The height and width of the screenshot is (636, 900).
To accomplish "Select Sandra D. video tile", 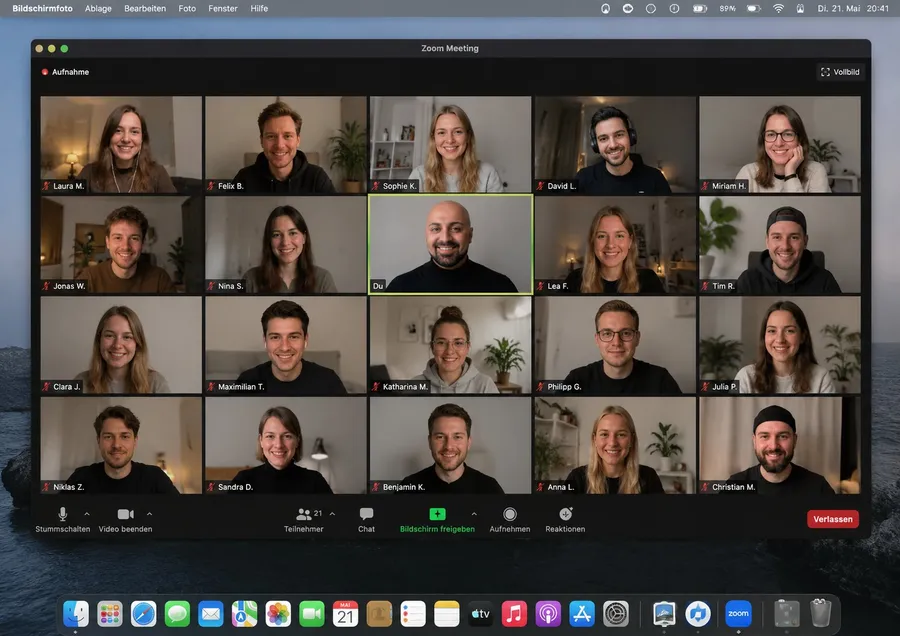I will (286, 445).
